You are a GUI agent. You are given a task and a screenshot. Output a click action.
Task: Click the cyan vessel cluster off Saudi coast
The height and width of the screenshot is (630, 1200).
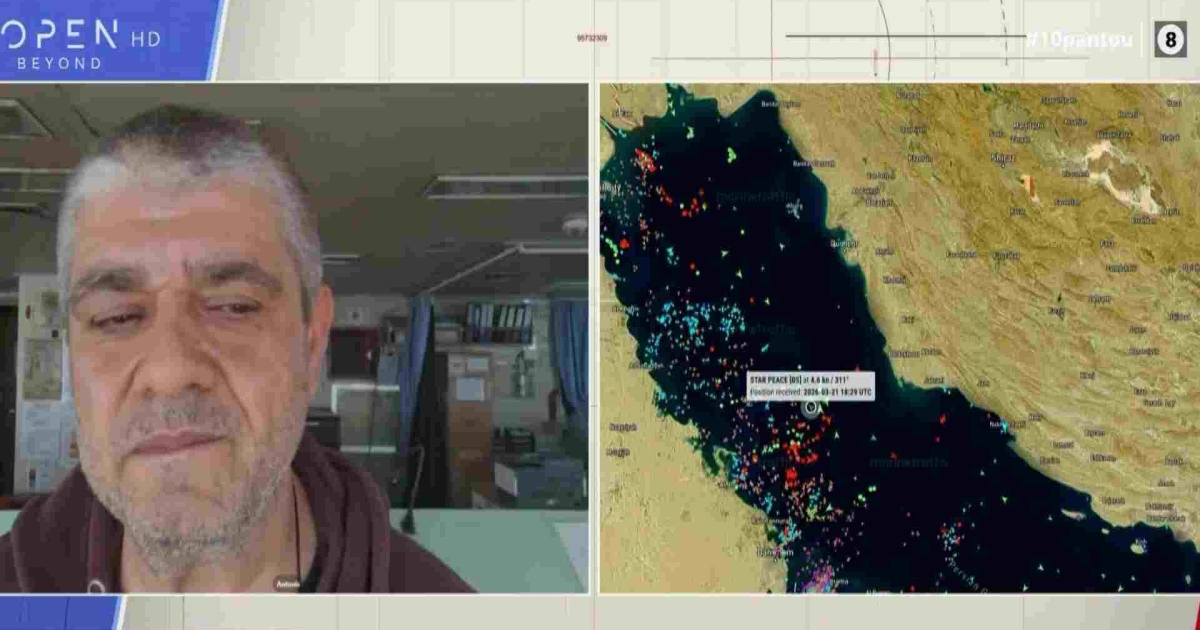690,328
